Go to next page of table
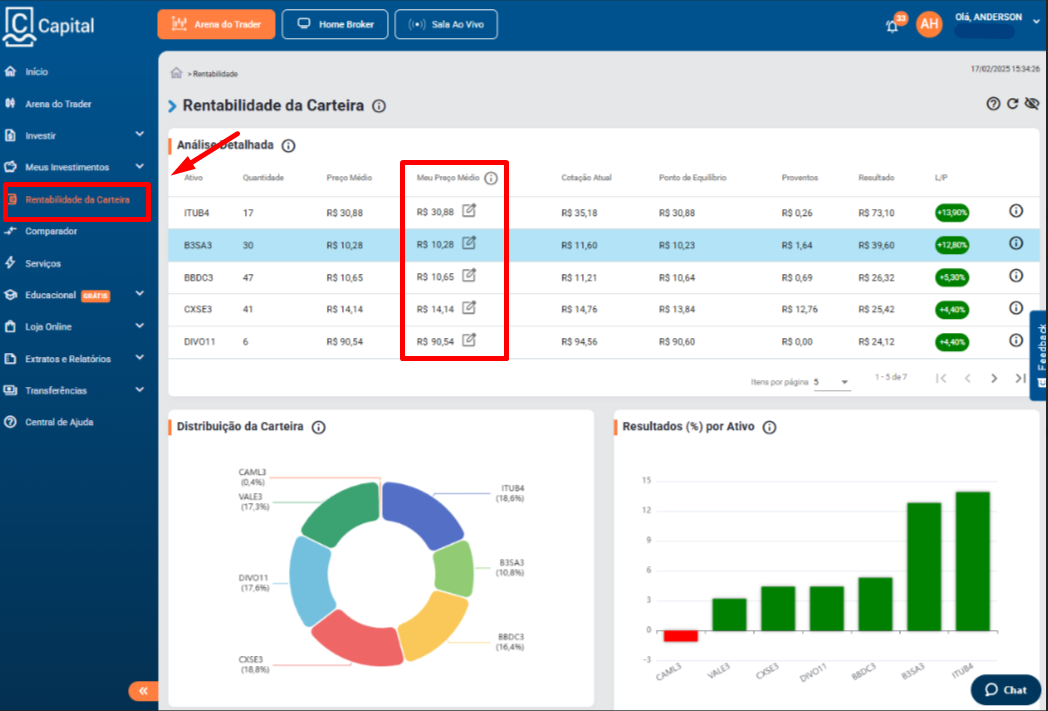This screenshot has width=1048, height=711. click(x=994, y=378)
